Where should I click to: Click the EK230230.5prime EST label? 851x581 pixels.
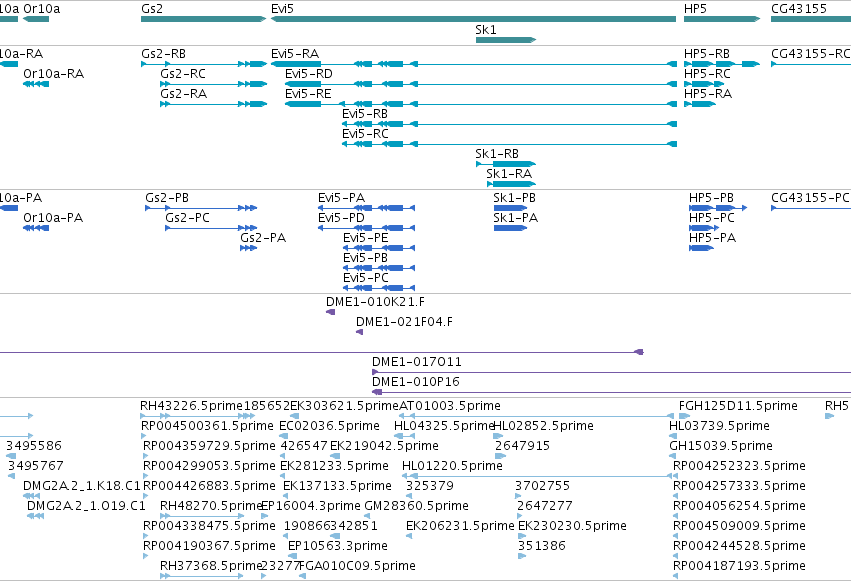573,527
